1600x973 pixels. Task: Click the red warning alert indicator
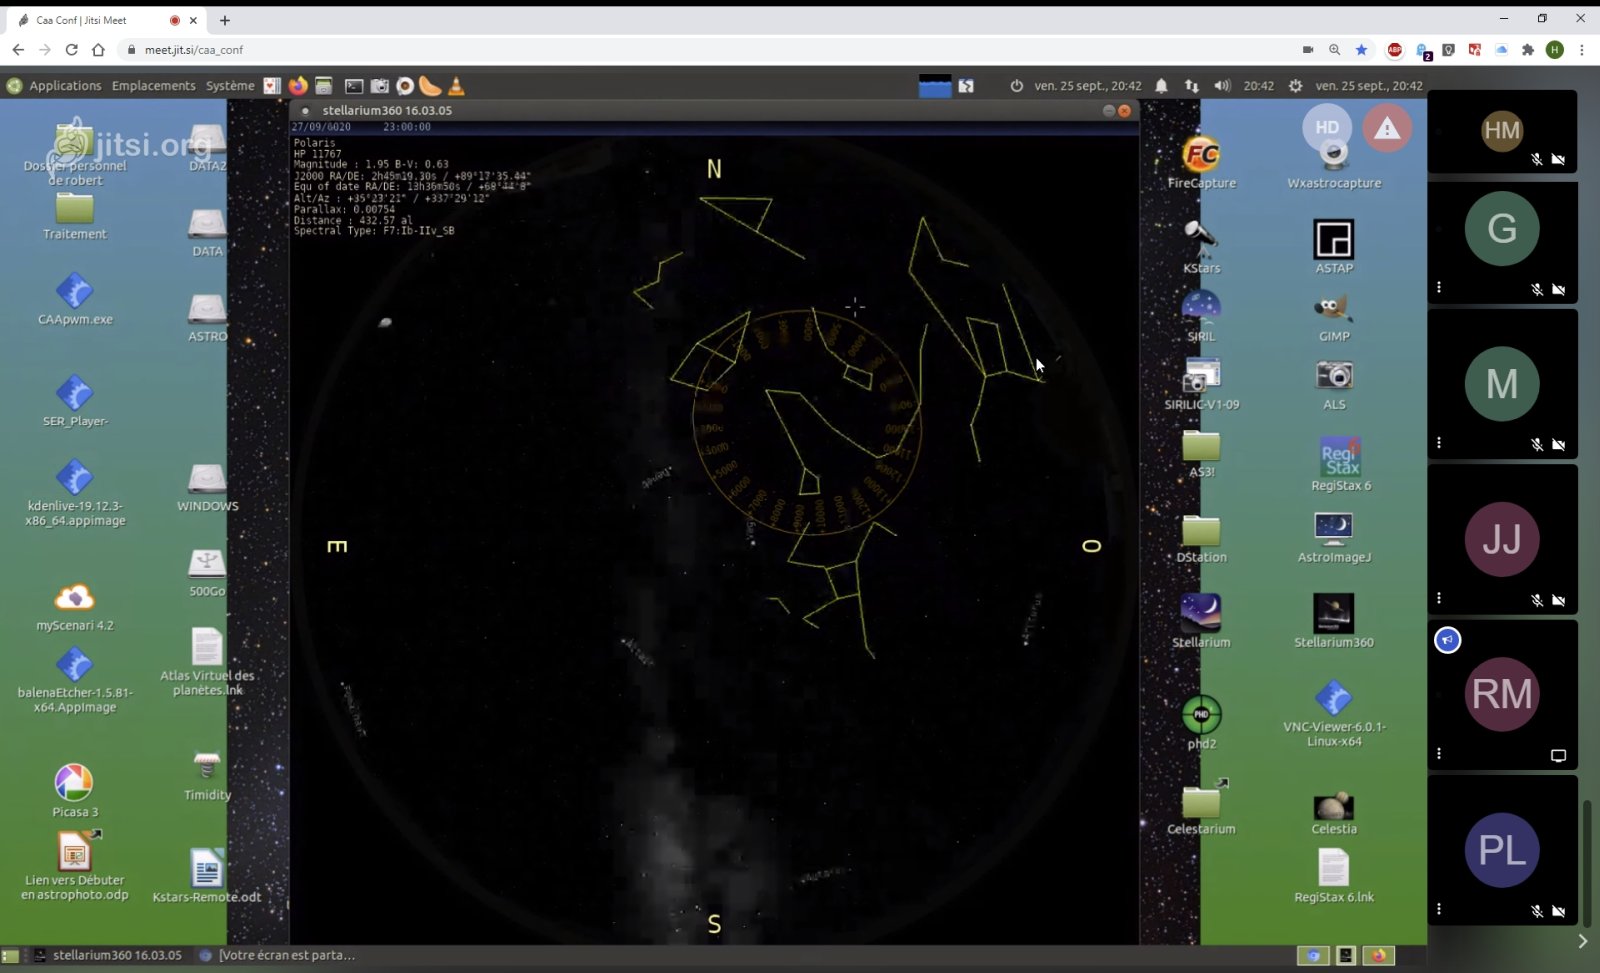(1386, 128)
